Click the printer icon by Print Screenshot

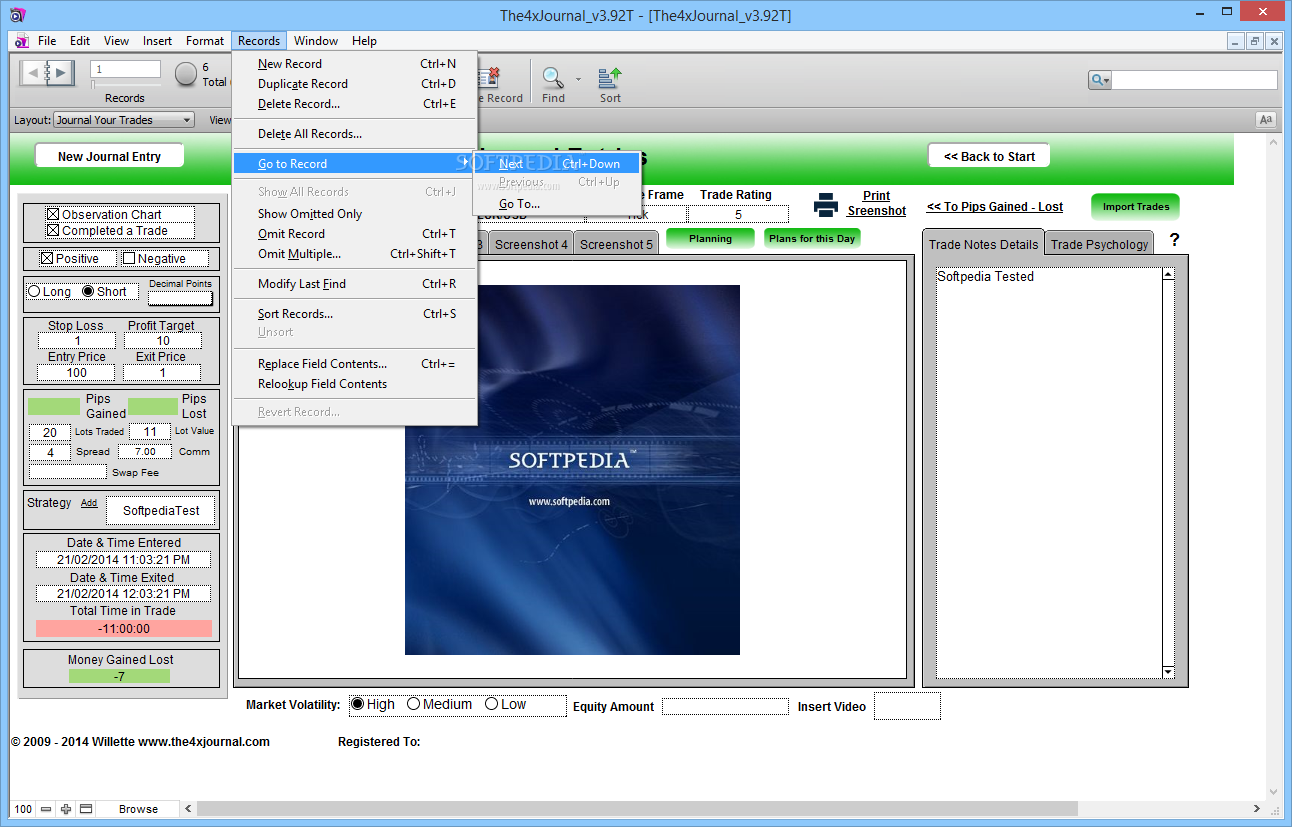pyautogui.click(x=826, y=205)
